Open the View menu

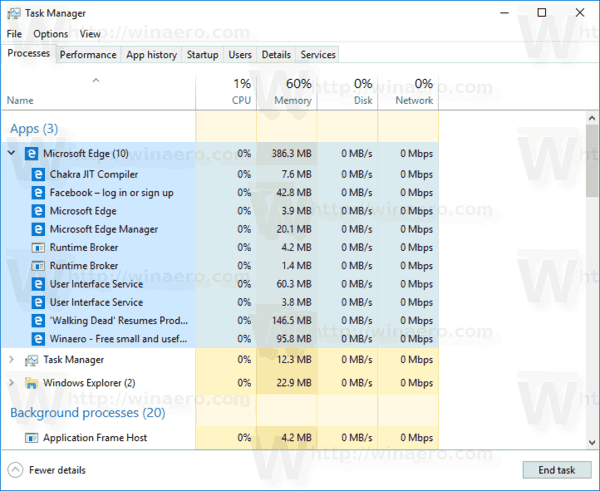(x=90, y=34)
